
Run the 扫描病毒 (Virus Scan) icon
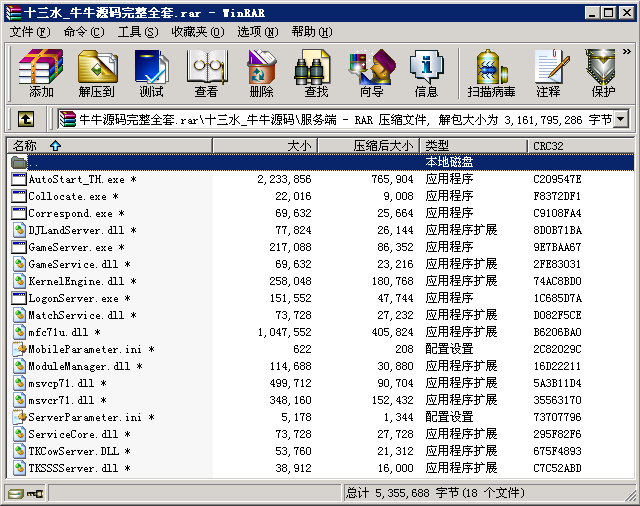point(491,73)
